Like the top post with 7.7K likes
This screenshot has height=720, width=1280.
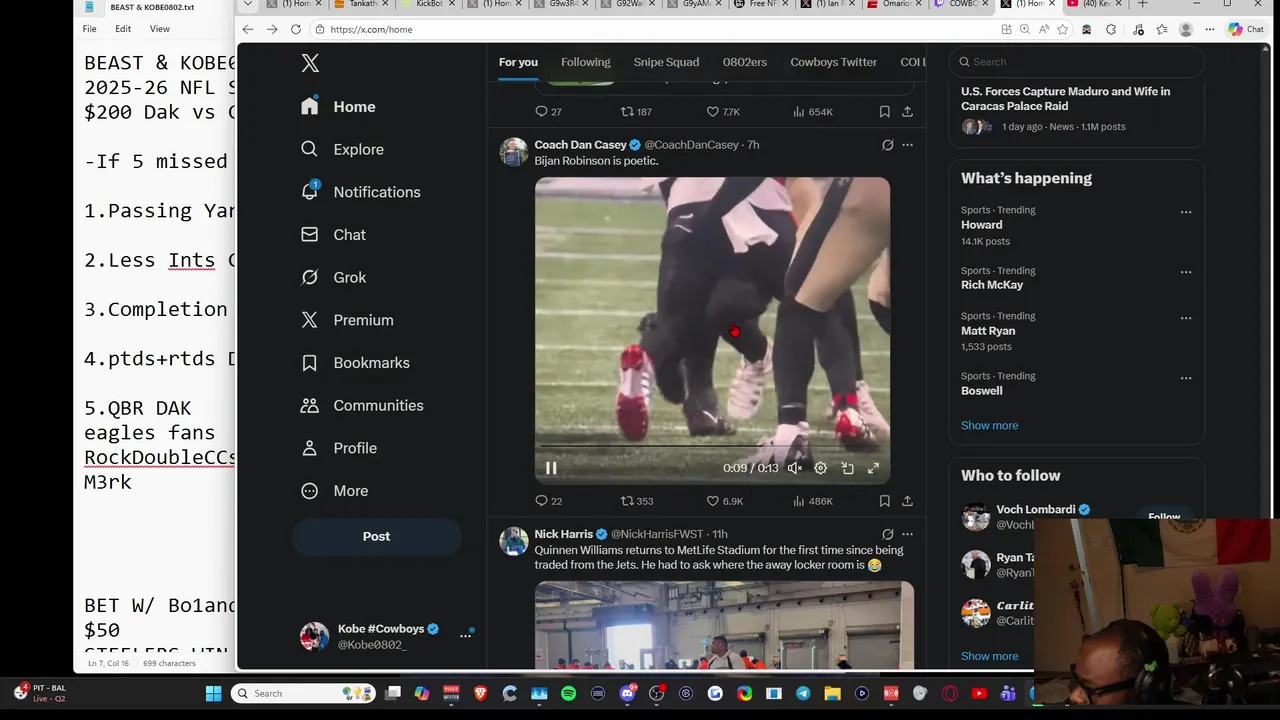point(723,112)
